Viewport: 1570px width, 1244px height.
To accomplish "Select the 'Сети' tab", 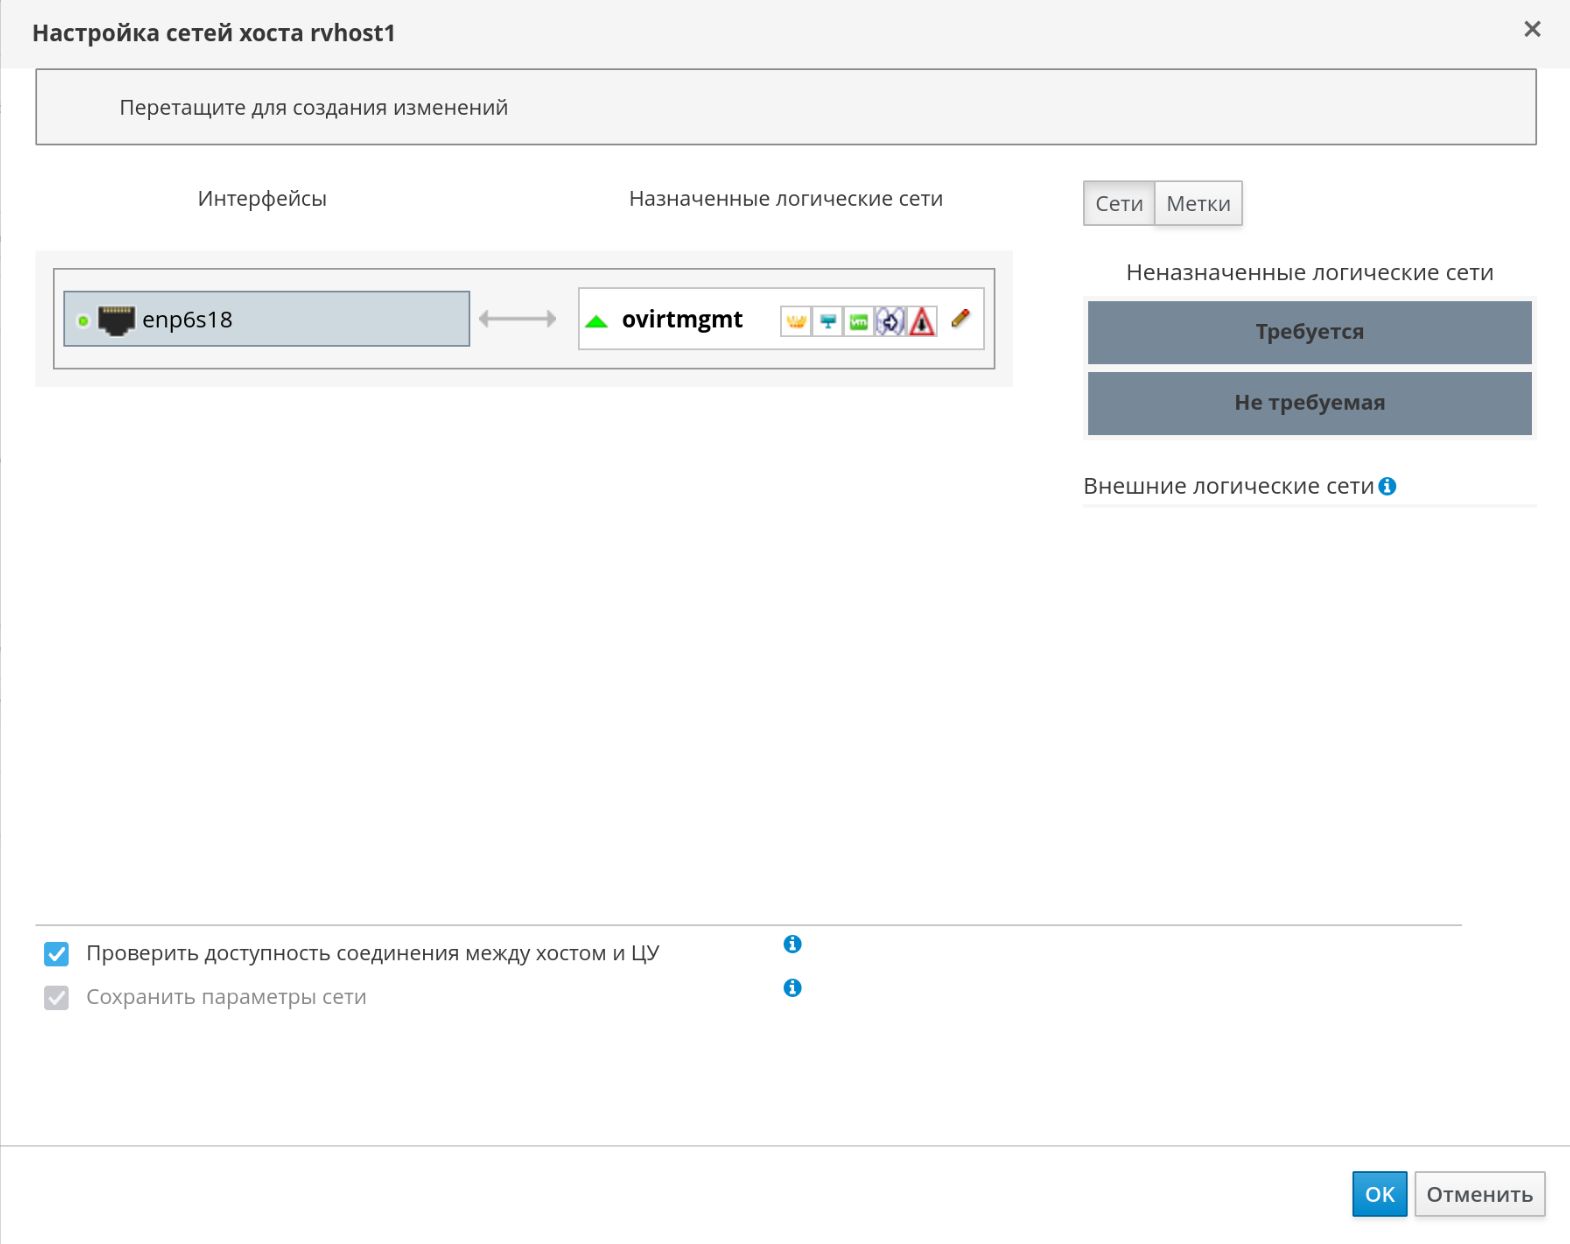I will point(1118,204).
